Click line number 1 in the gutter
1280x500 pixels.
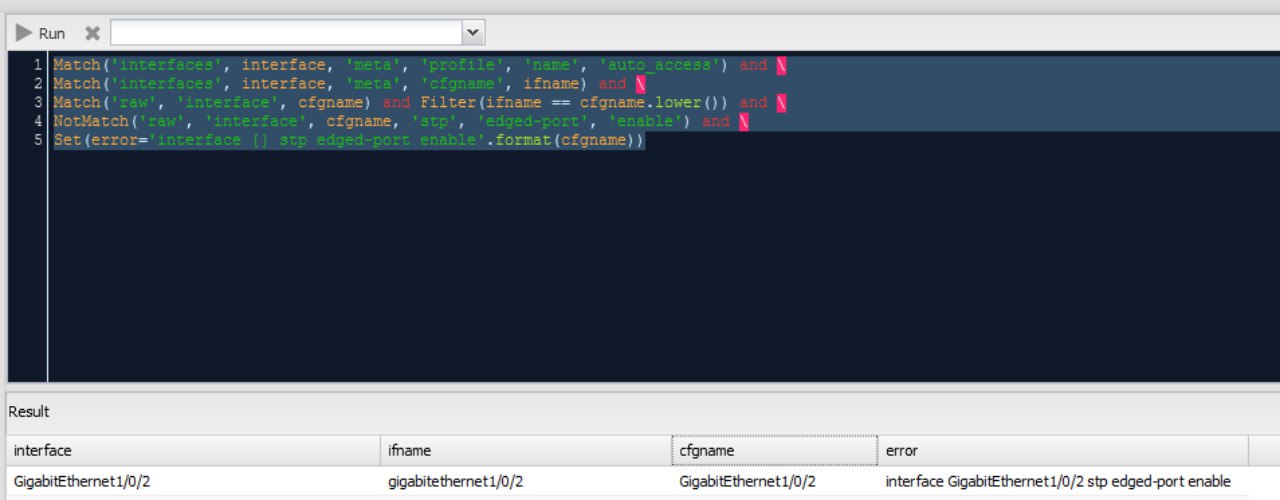pos(38,65)
